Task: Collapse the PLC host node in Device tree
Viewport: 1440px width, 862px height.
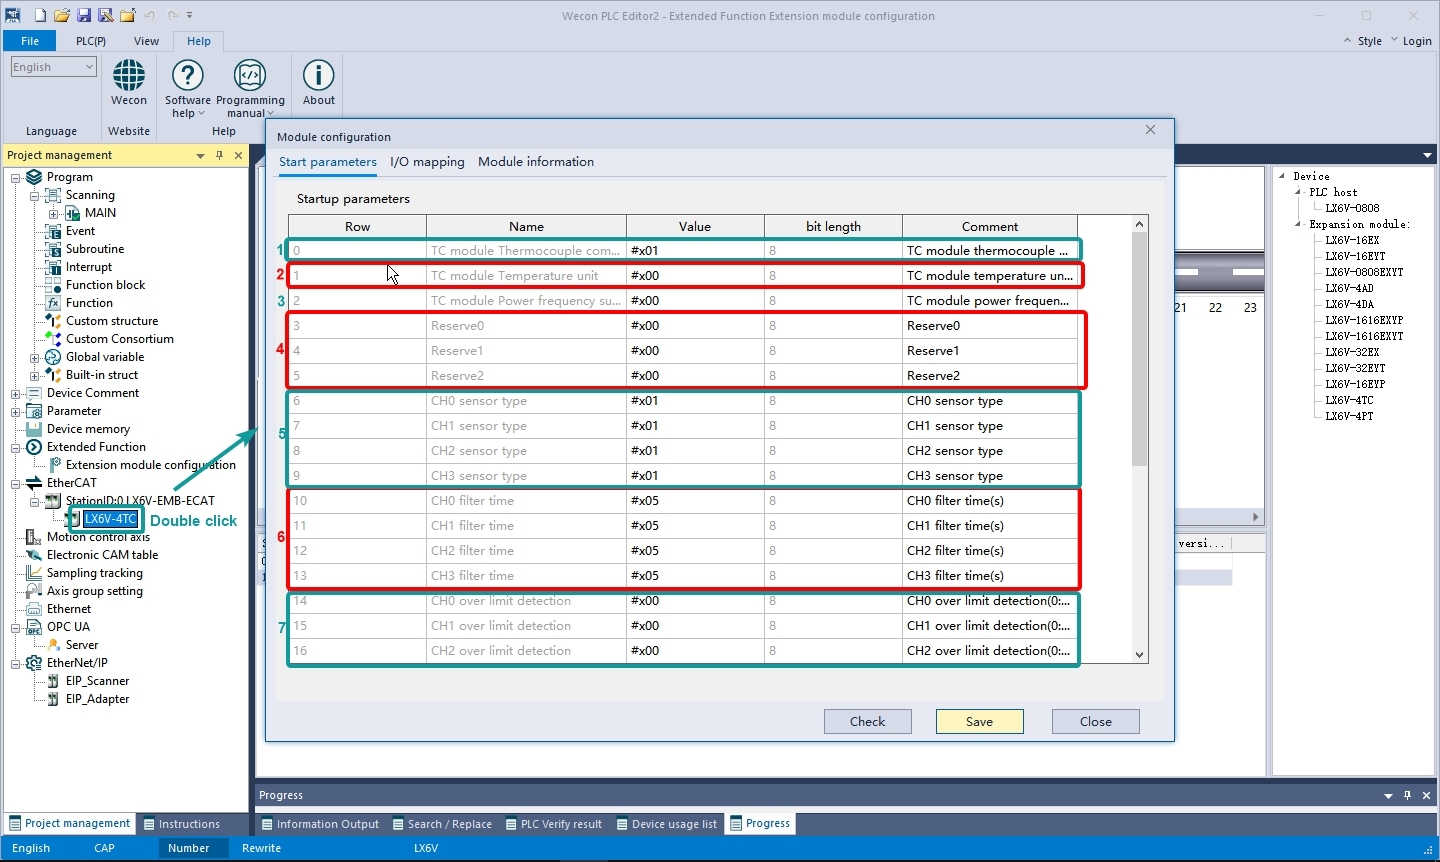Action: coord(1298,192)
